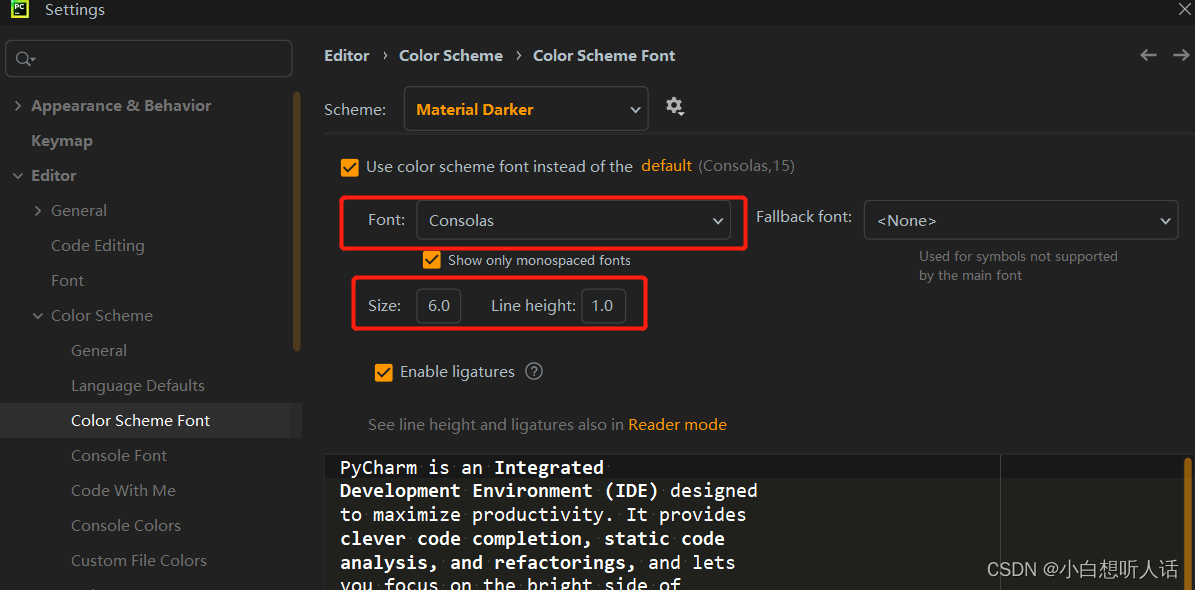Open the Fallback font dropdown
This screenshot has height=590, width=1195.
(1020, 221)
